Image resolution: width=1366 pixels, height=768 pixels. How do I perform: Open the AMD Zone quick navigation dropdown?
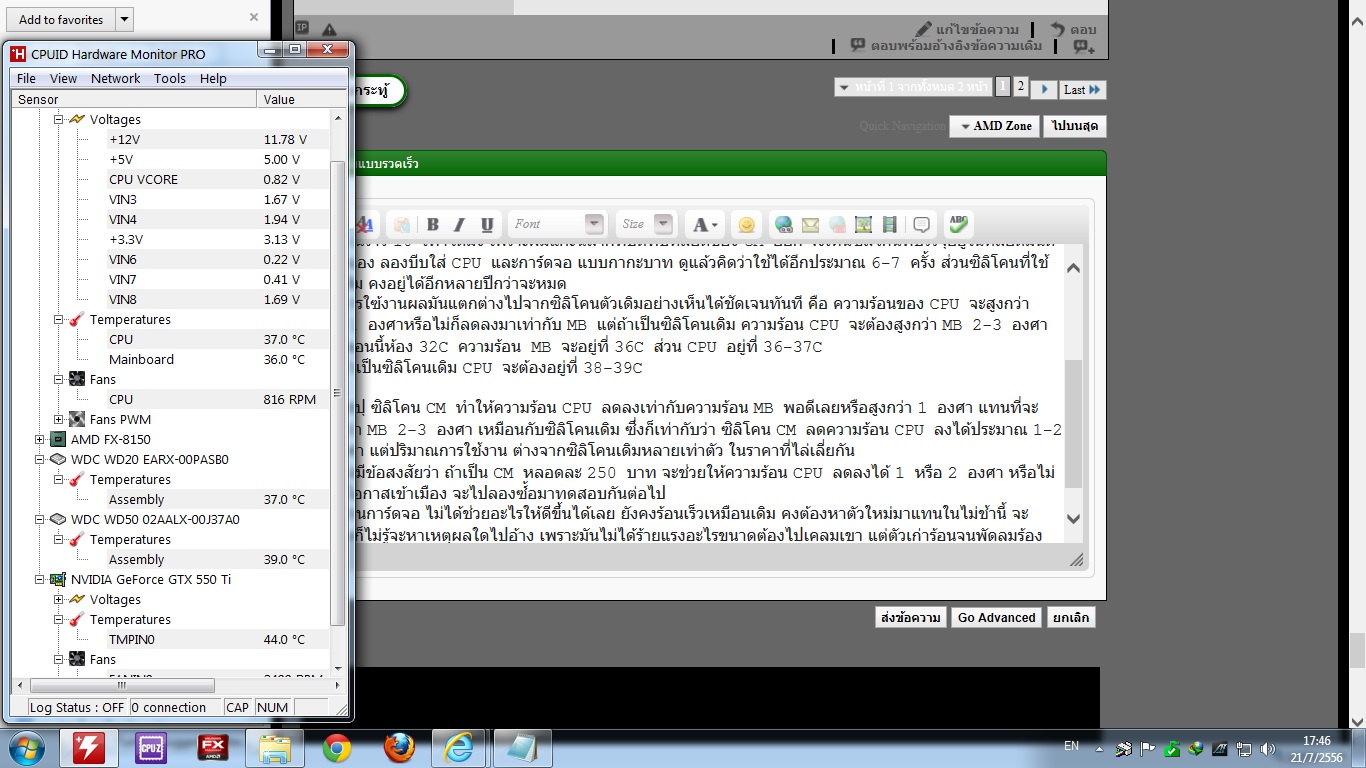click(994, 126)
